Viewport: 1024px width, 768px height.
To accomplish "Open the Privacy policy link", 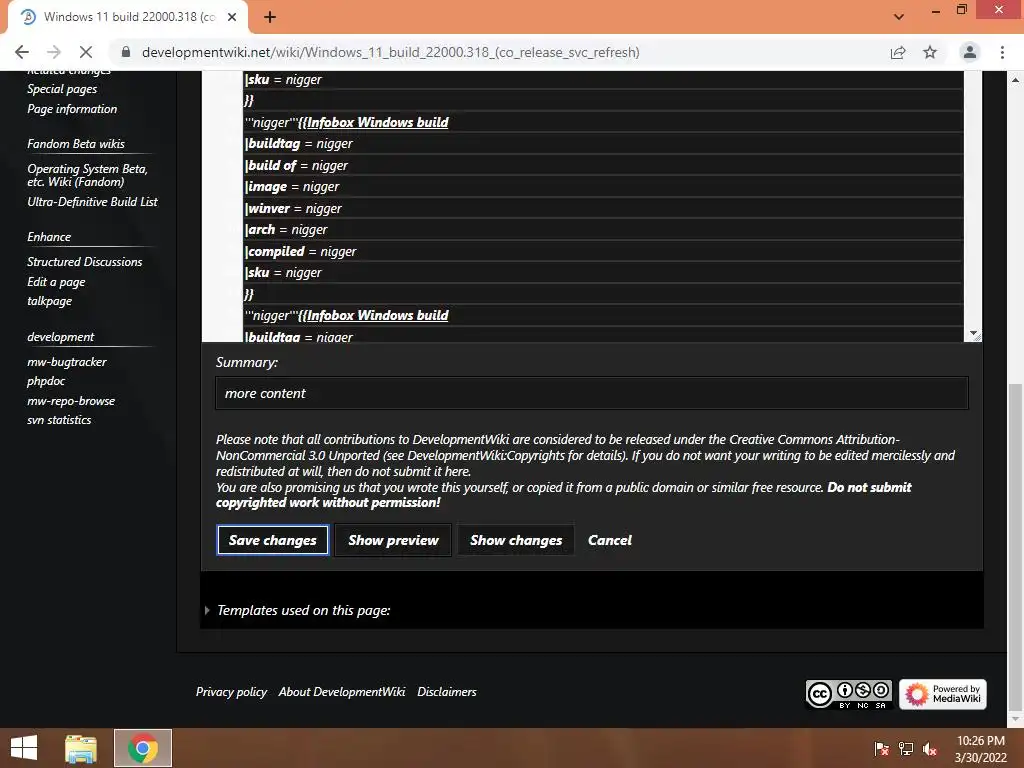I will coord(231,692).
